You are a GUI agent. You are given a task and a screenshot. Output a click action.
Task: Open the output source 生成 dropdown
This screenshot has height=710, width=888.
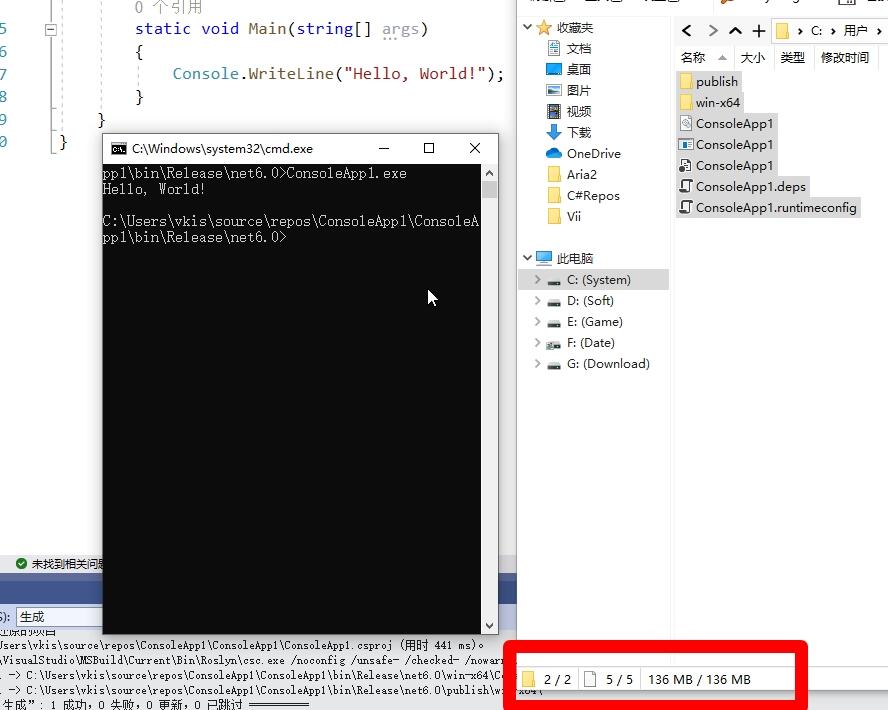(x=60, y=617)
